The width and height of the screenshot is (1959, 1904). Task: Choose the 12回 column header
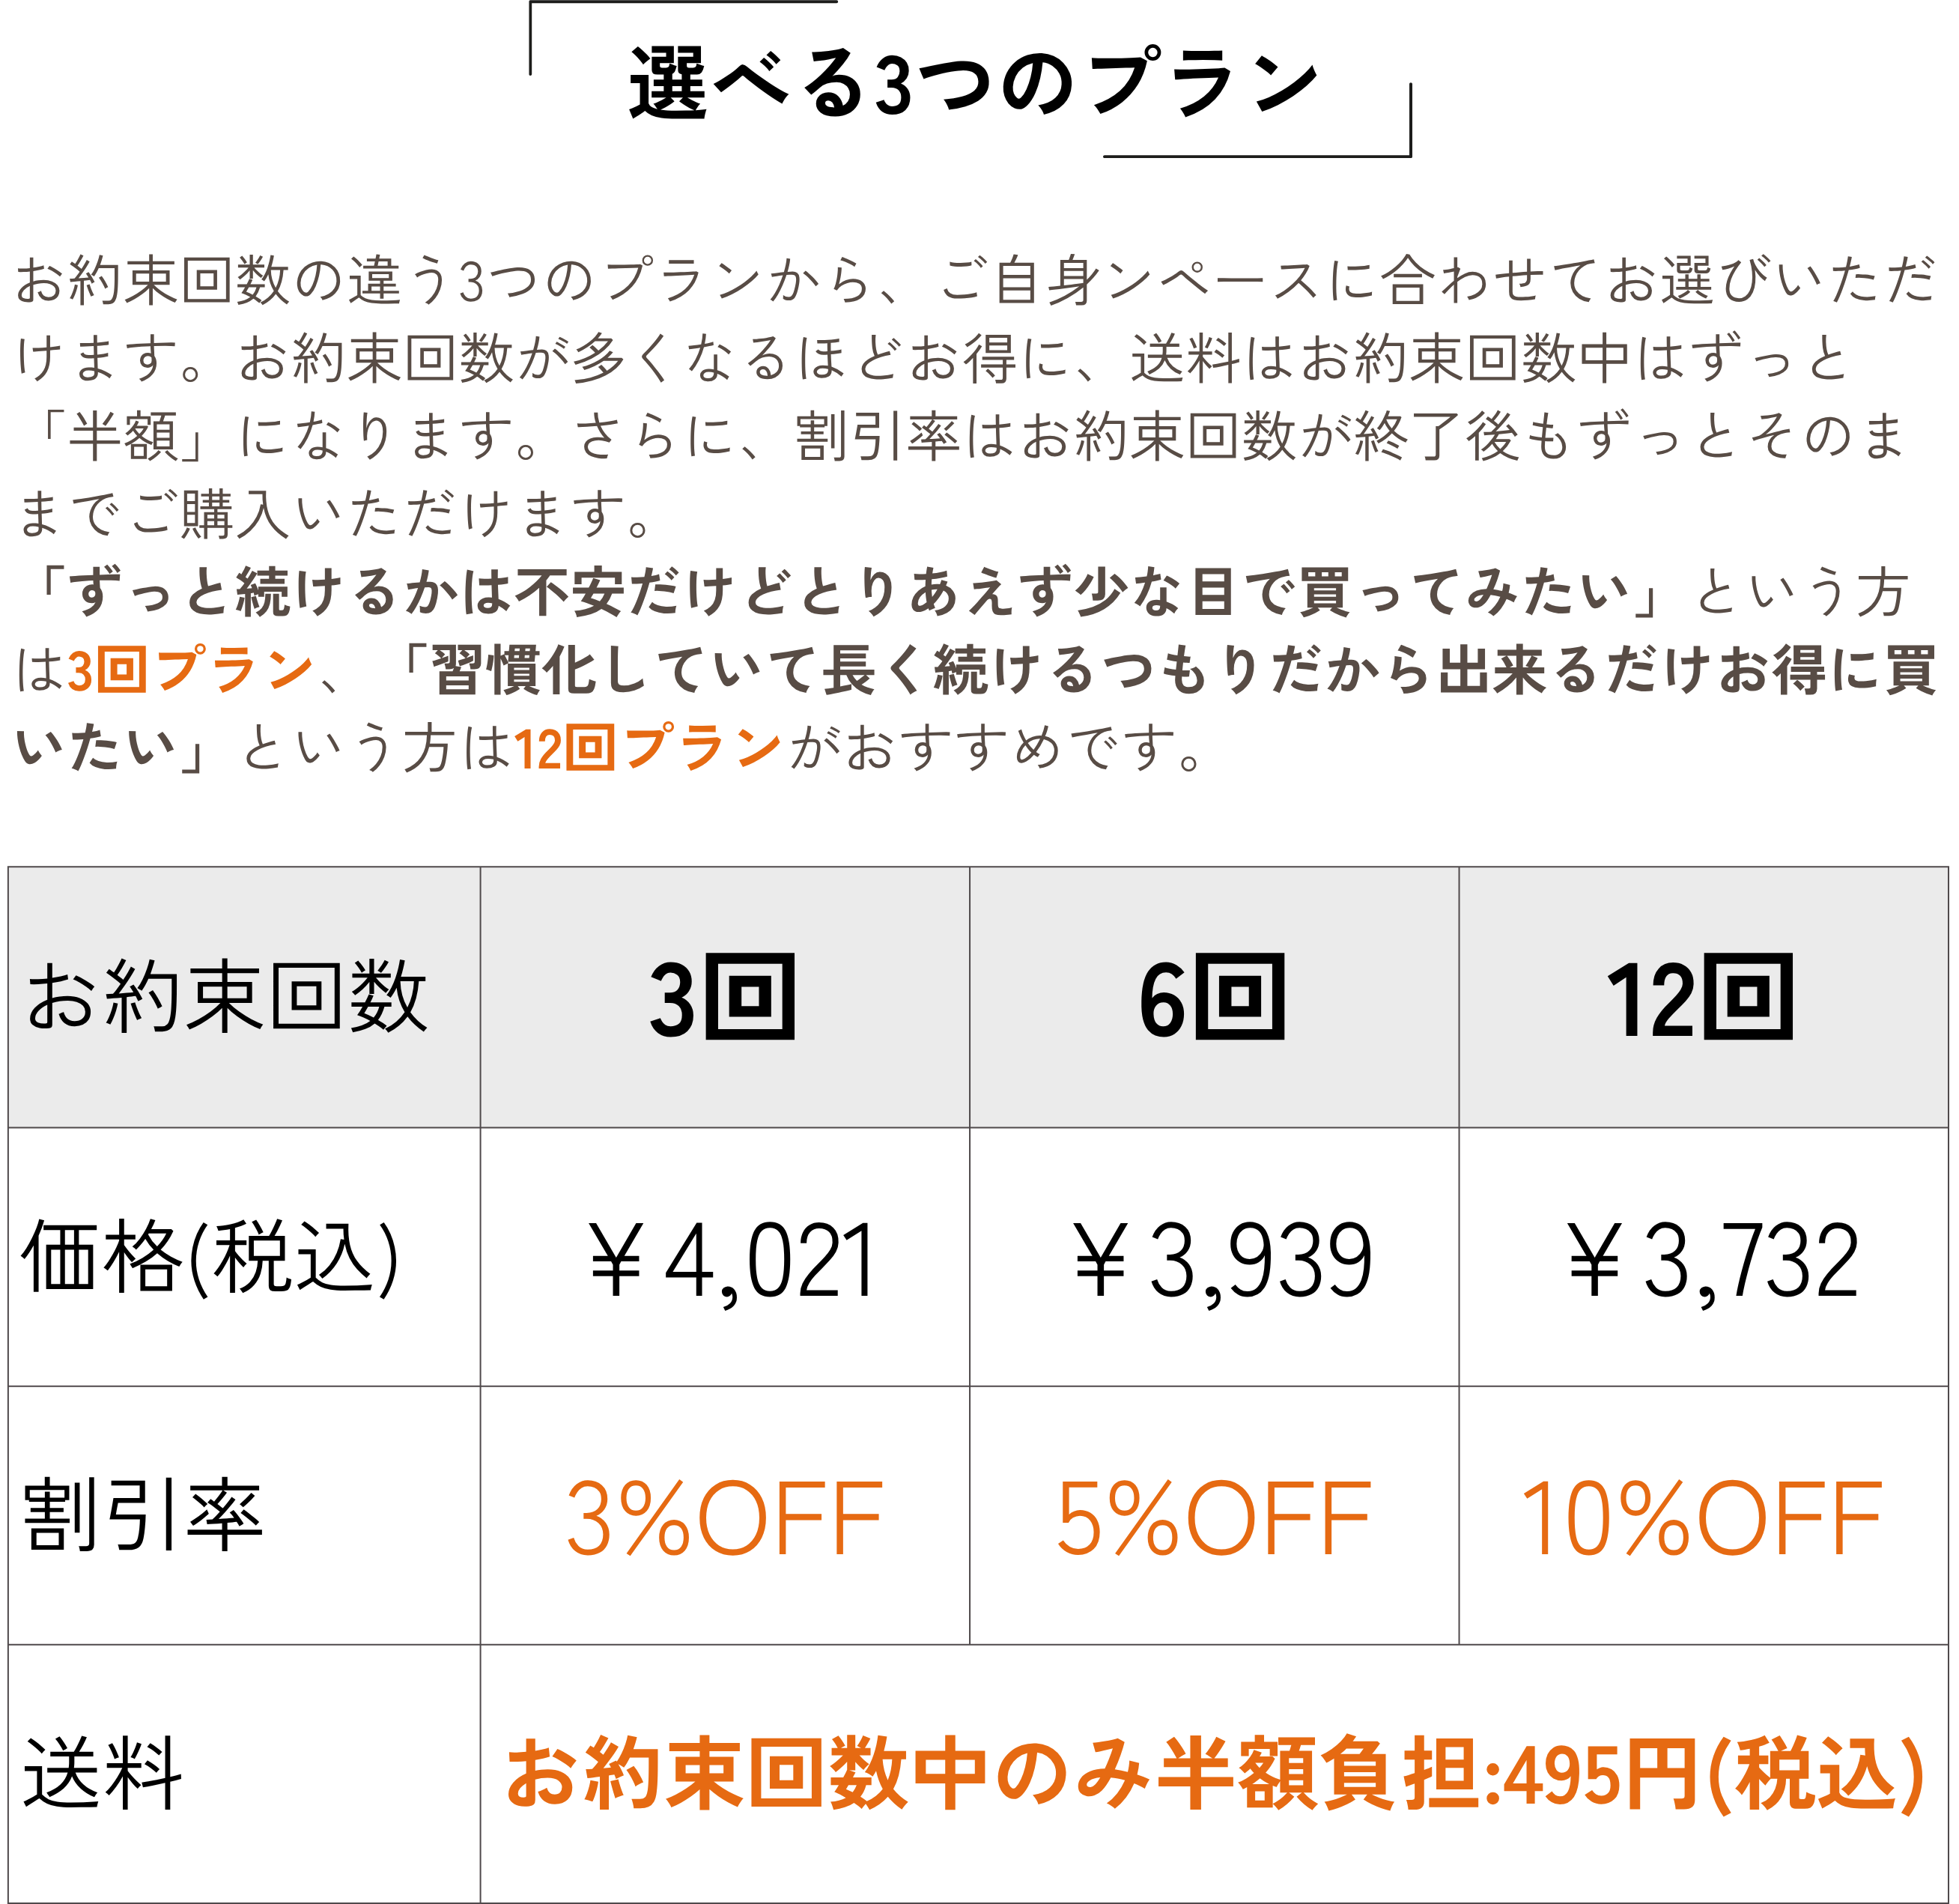pos(1700,997)
